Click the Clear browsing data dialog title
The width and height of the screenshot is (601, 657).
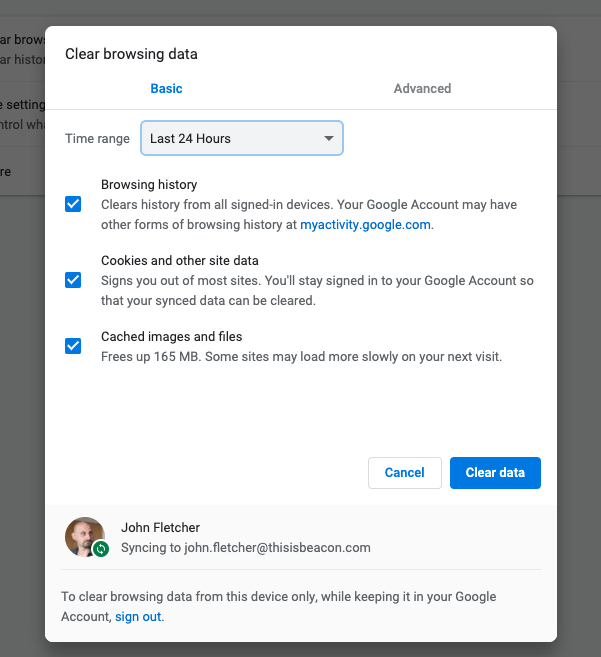131,54
